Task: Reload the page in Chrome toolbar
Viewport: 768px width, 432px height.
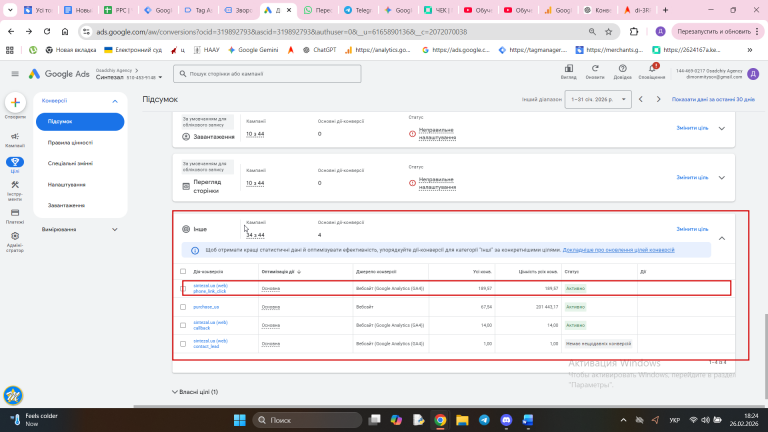Action: 47,31
